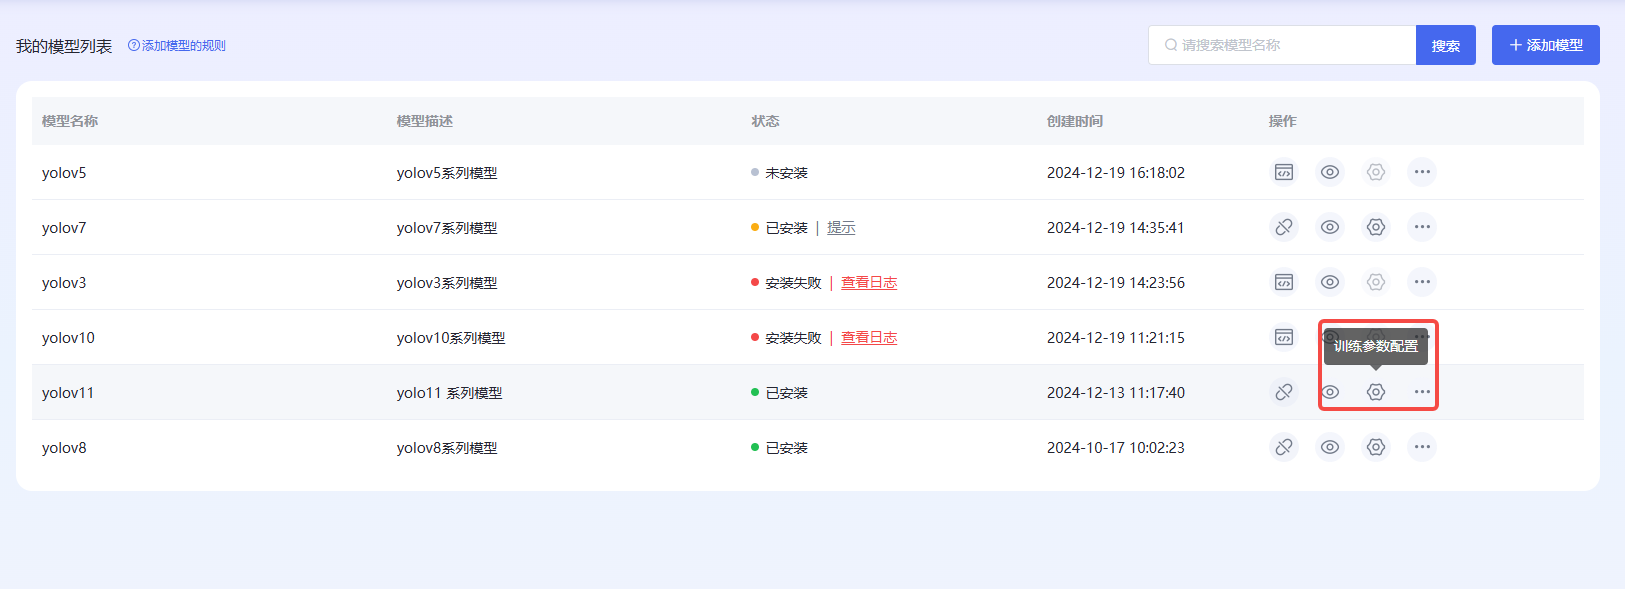Click the 已安装 status in yolov7 row
The height and width of the screenshot is (589, 1625).
[786, 228]
